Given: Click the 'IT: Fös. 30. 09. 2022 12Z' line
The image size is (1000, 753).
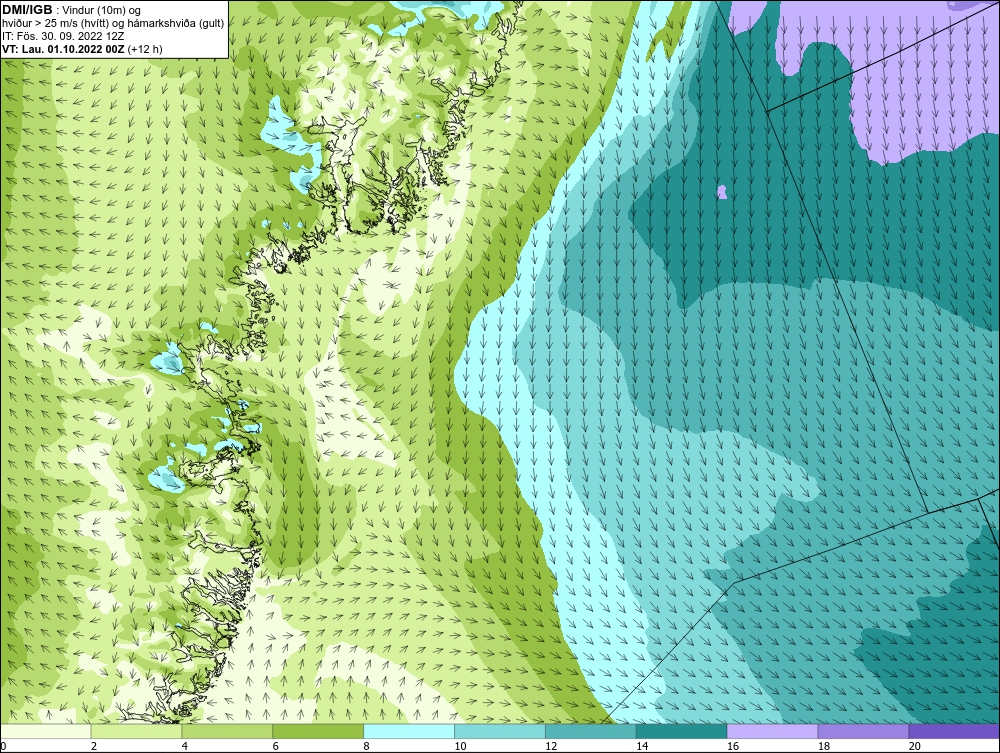Looking at the screenshot, I should 63,36.
